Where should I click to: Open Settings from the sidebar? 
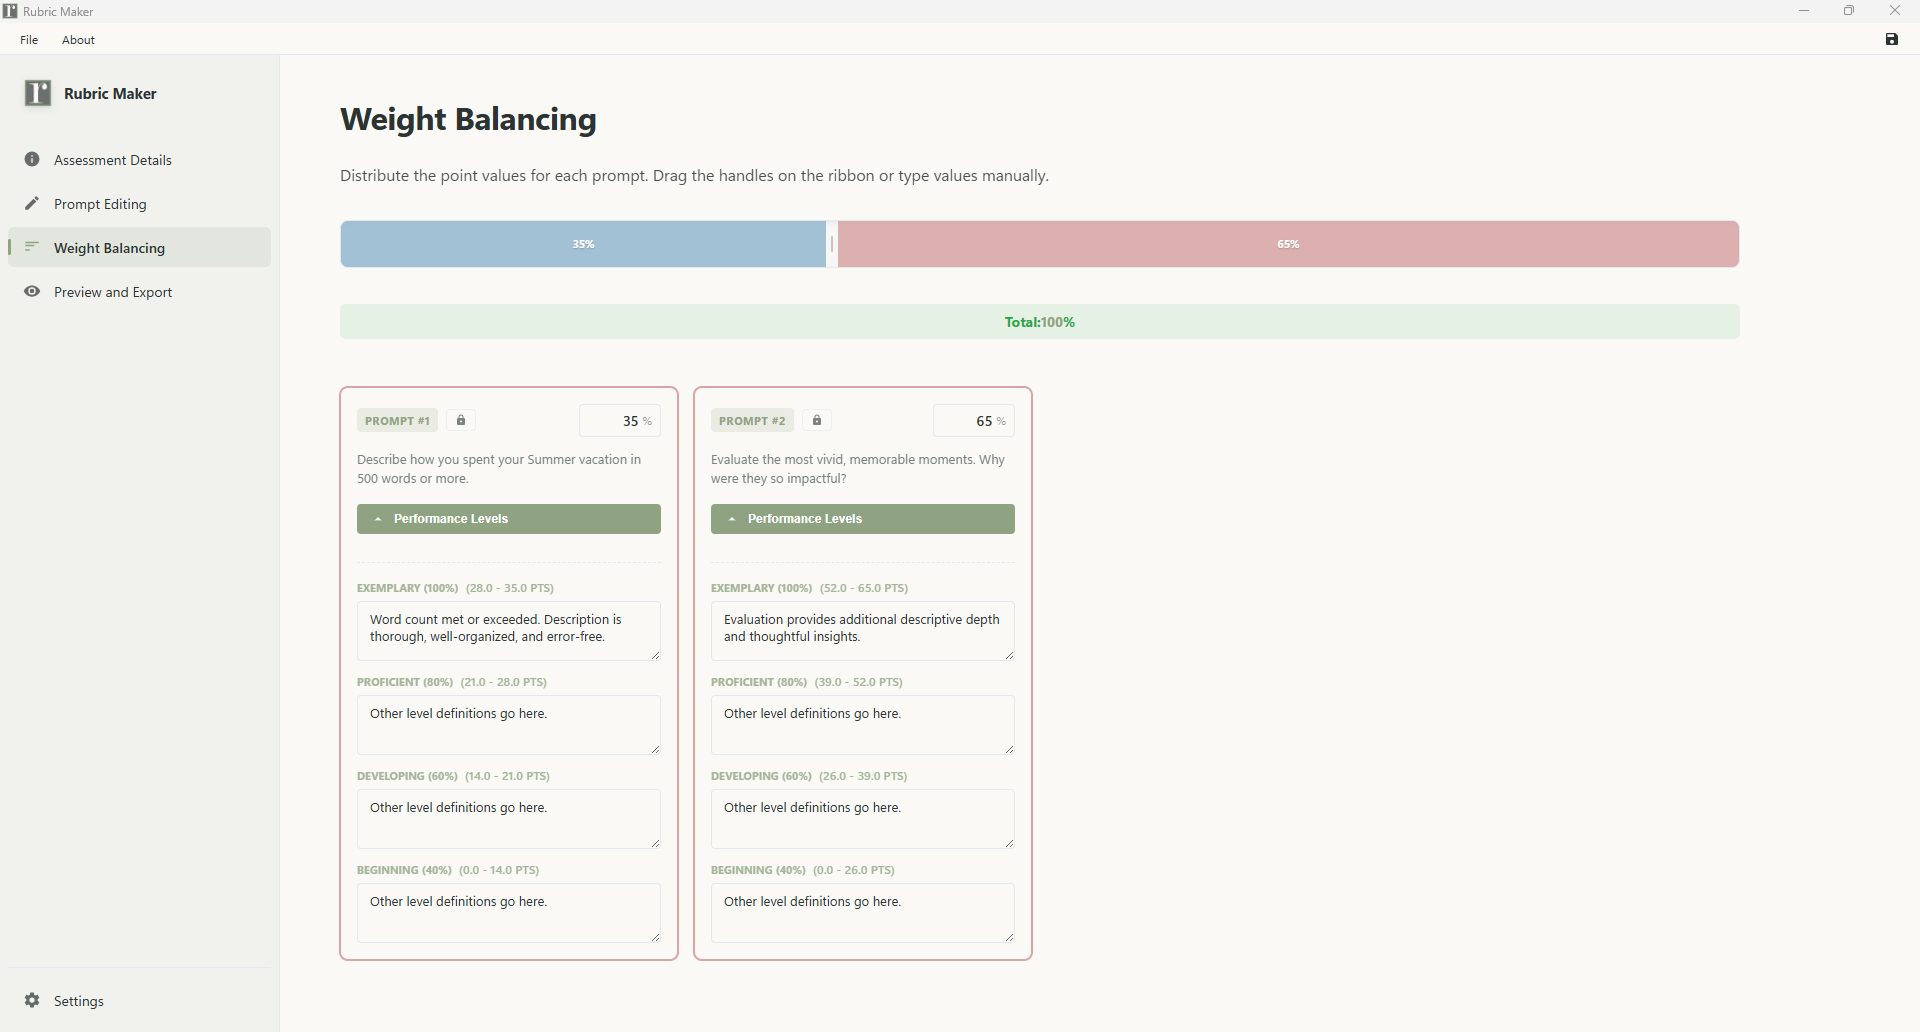pos(139,1001)
